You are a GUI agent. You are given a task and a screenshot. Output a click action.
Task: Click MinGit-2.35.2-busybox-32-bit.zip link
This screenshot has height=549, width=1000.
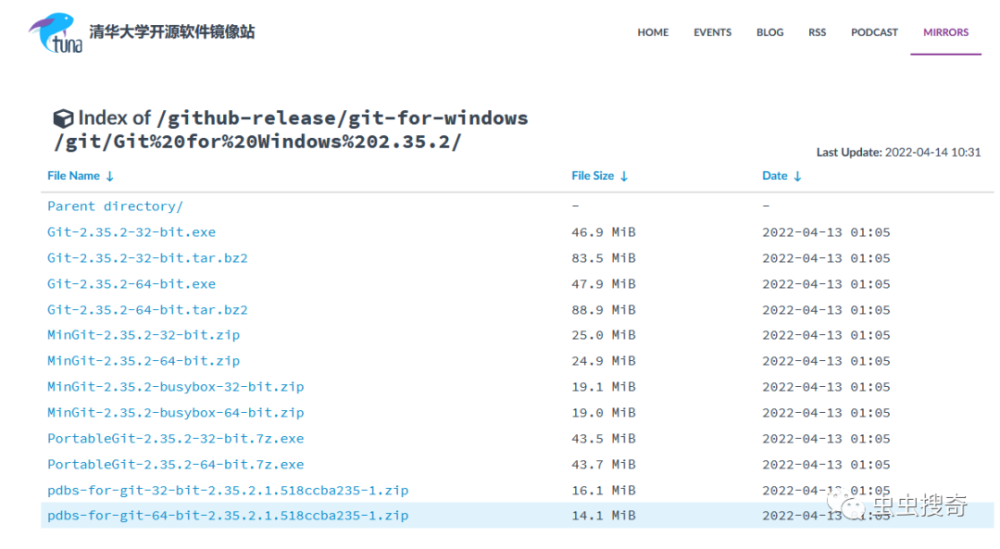click(x=175, y=387)
